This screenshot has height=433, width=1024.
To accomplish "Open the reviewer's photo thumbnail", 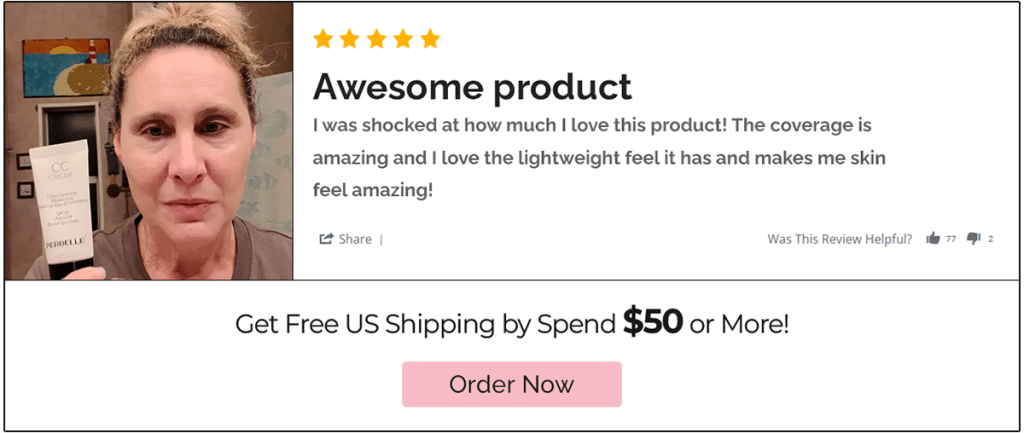I will pos(150,140).
